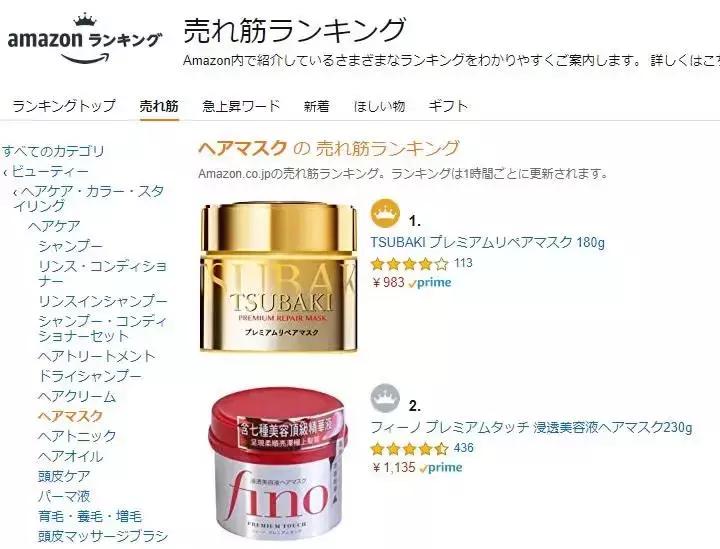Viewport: 720px width, 549px height.
Task: Click the star rating of TSUBAKI mask
Action: (409, 264)
